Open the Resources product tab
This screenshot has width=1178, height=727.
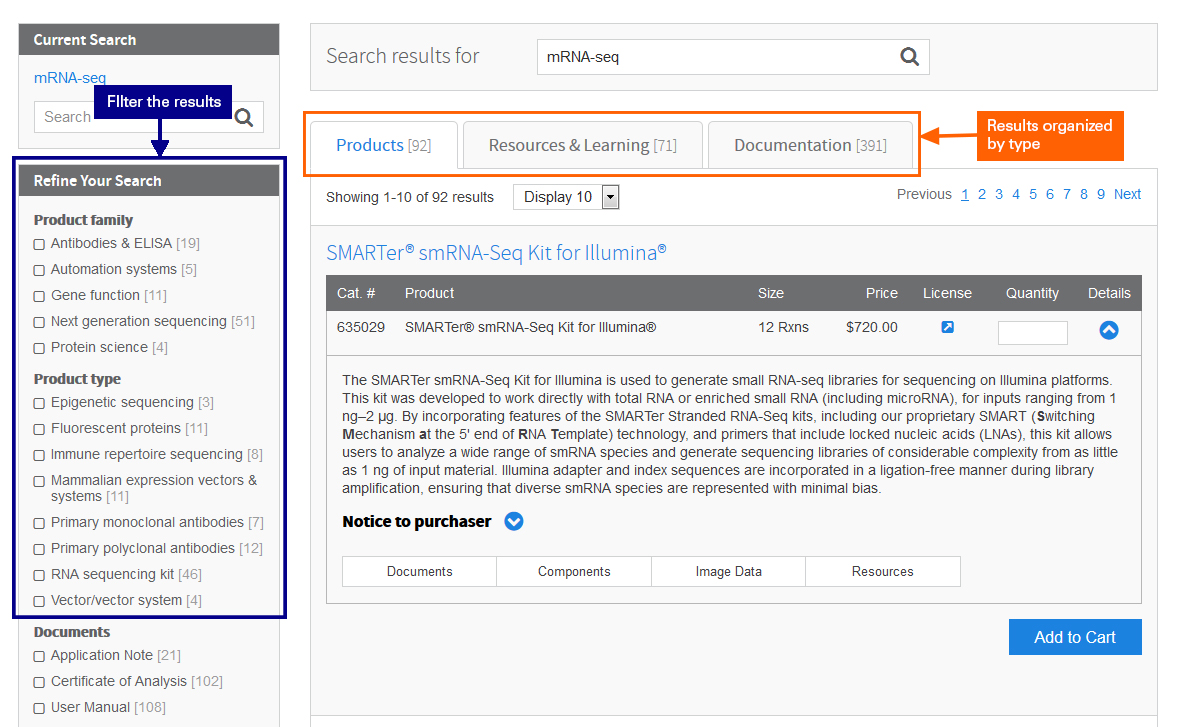click(883, 572)
